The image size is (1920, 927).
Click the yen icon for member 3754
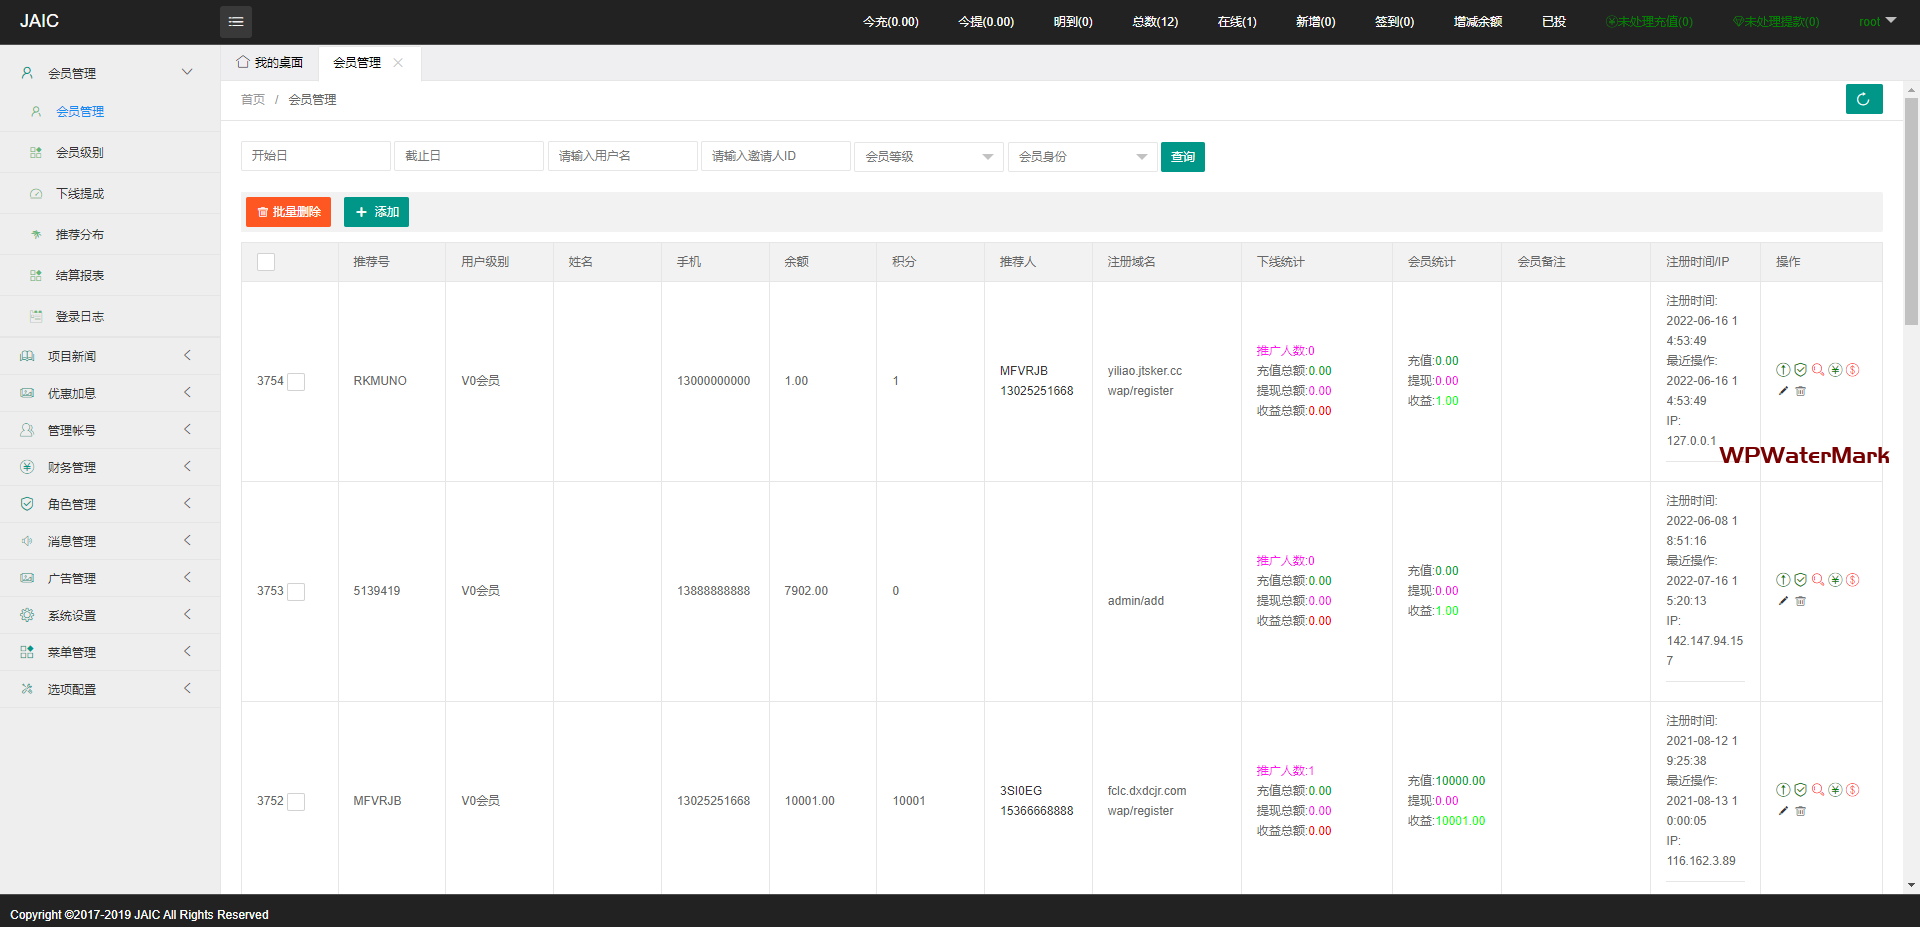1835,370
